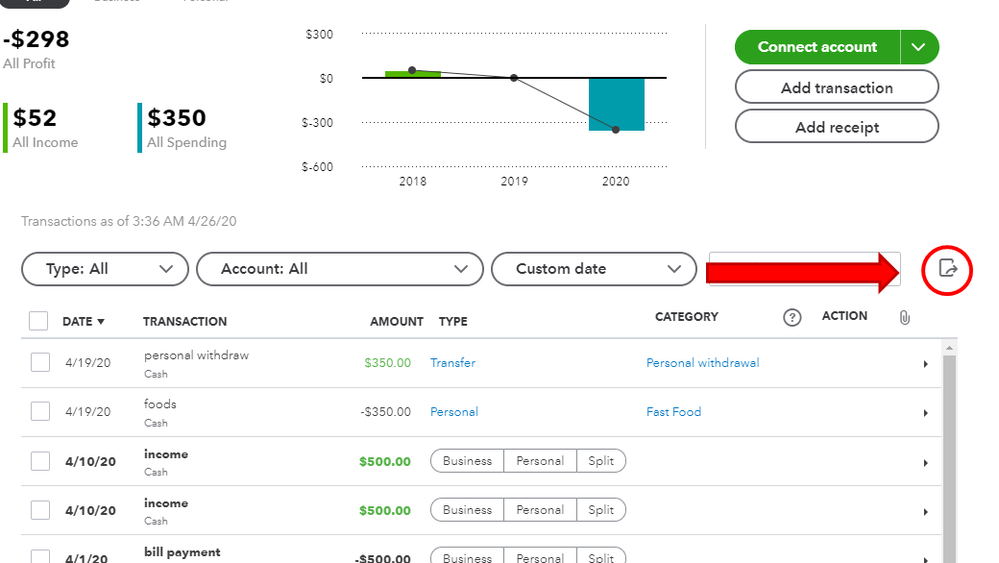
Task: Click the Add receipt button
Action: [837, 127]
